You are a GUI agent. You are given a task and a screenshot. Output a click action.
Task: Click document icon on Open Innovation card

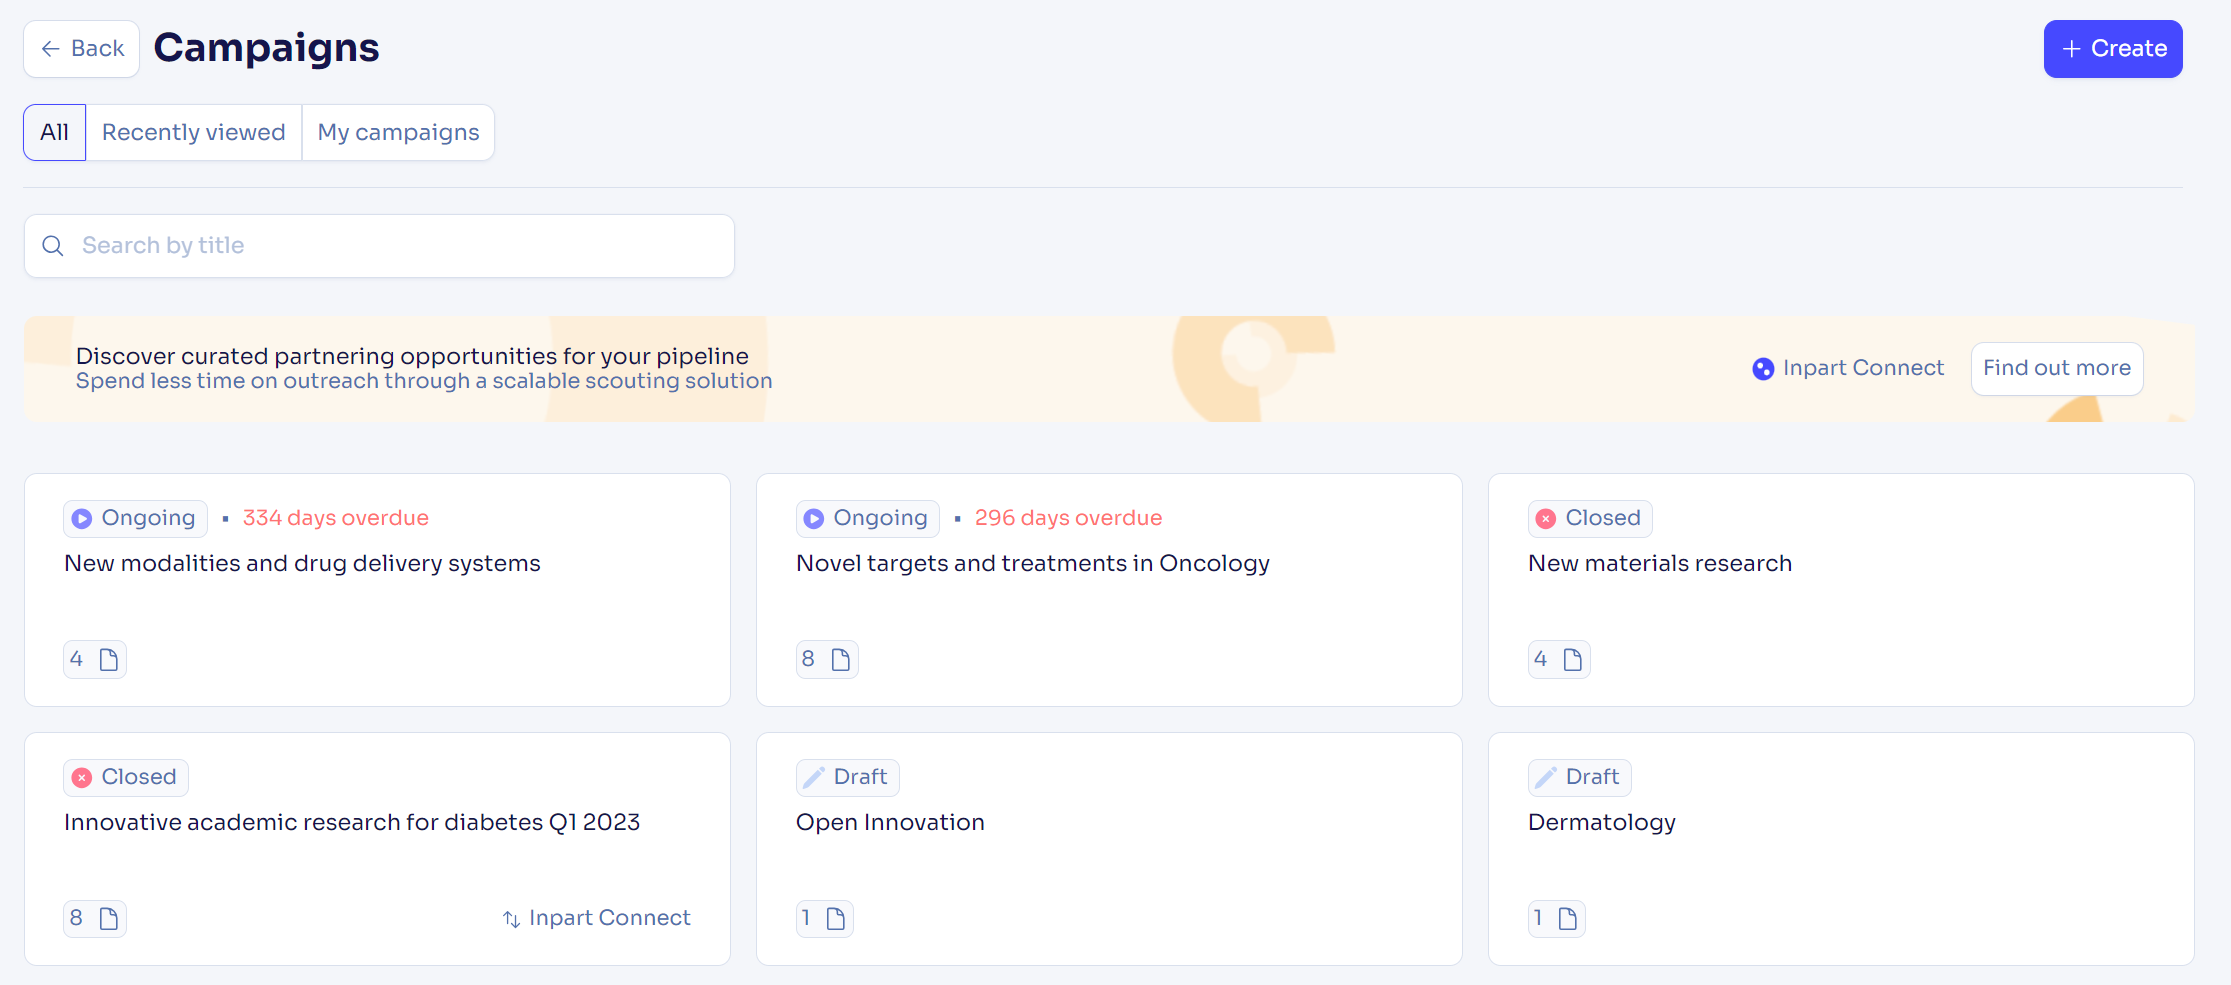coord(836,919)
